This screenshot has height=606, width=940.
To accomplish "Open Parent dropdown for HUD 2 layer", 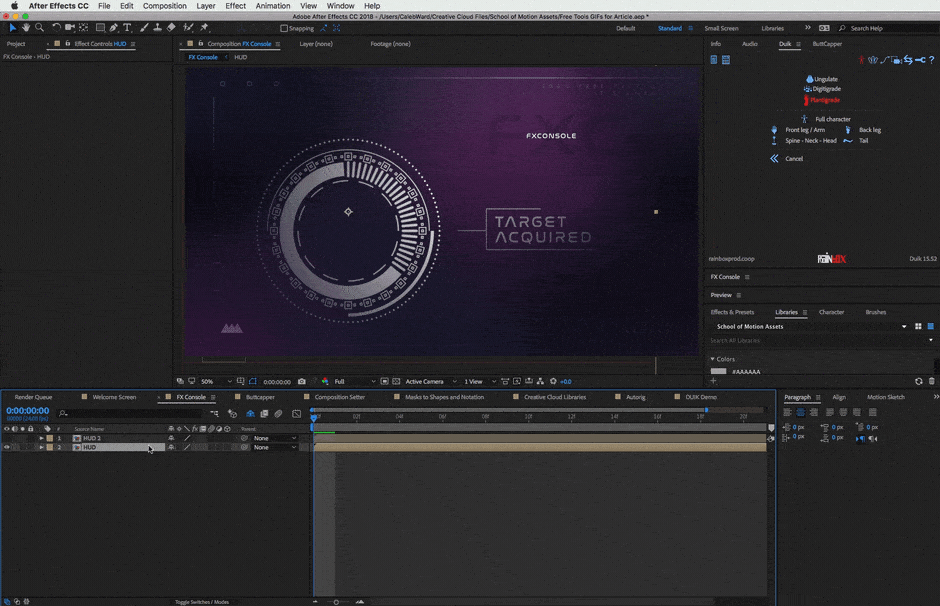I will tap(275, 438).
